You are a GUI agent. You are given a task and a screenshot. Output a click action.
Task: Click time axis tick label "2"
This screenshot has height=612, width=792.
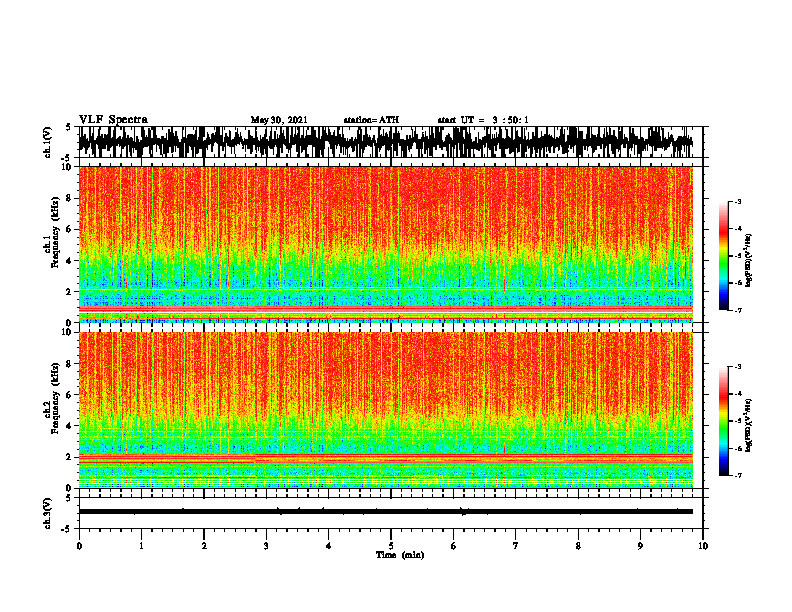[204, 546]
